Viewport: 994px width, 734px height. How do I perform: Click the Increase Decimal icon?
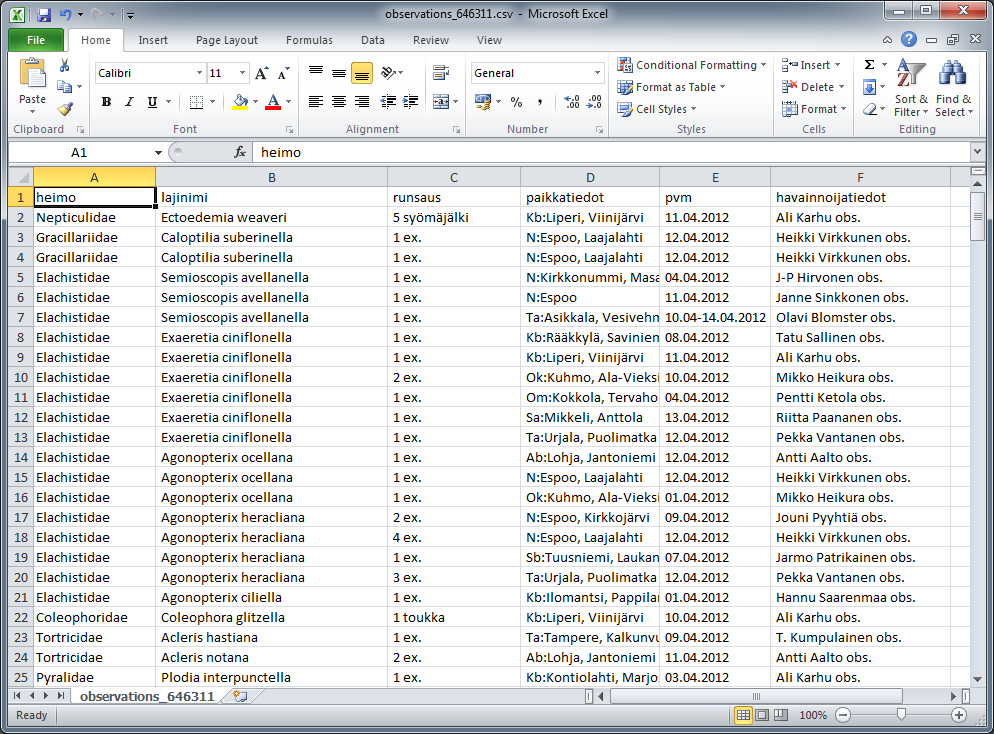tap(572, 101)
